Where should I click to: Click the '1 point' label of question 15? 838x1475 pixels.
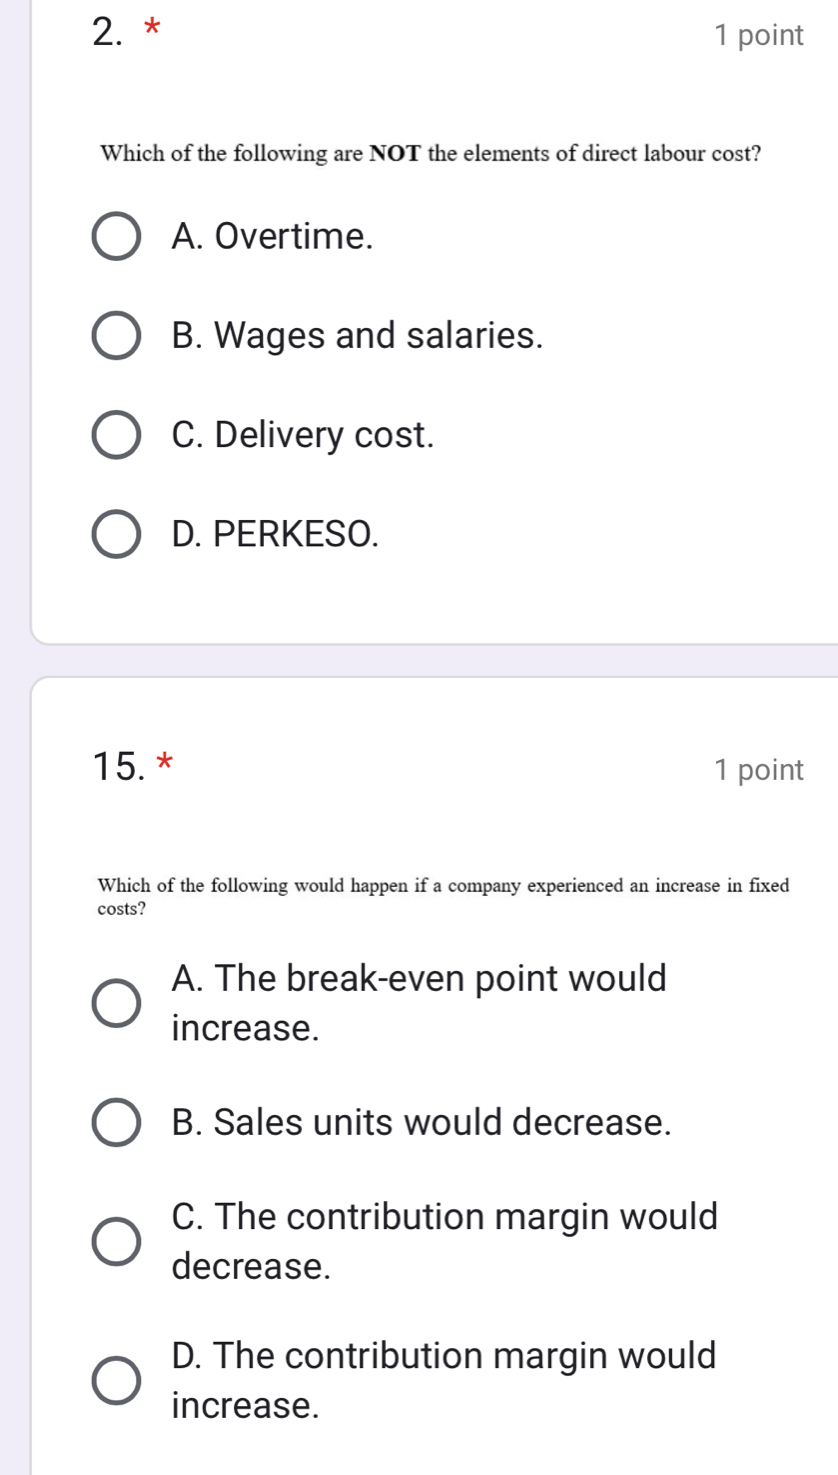coord(759,770)
